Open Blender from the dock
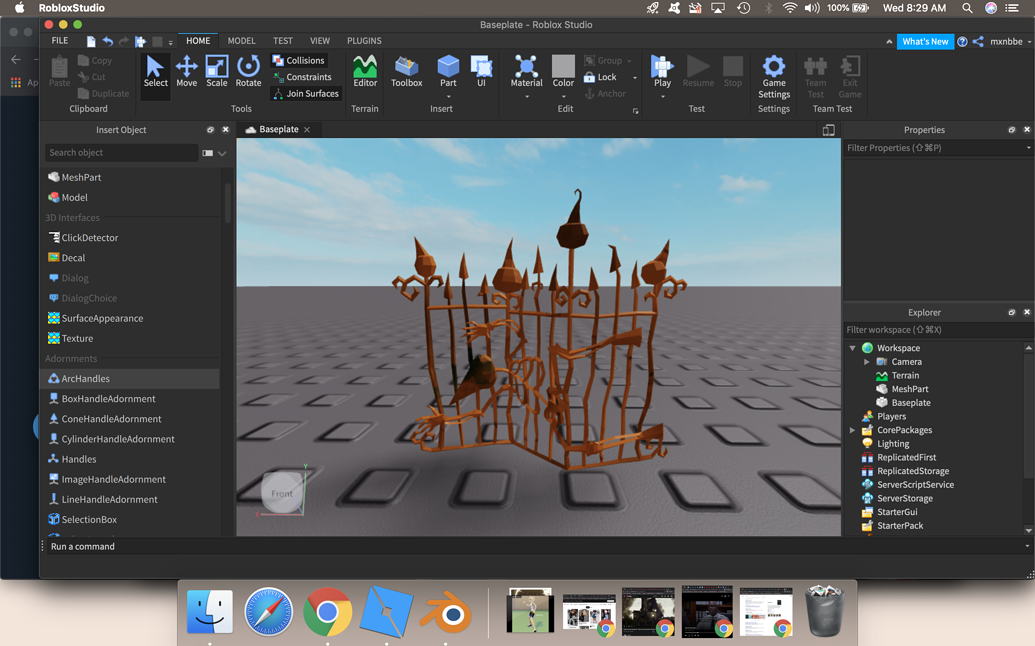The height and width of the screenshot is (646, 1035). (x=445, y=612)
